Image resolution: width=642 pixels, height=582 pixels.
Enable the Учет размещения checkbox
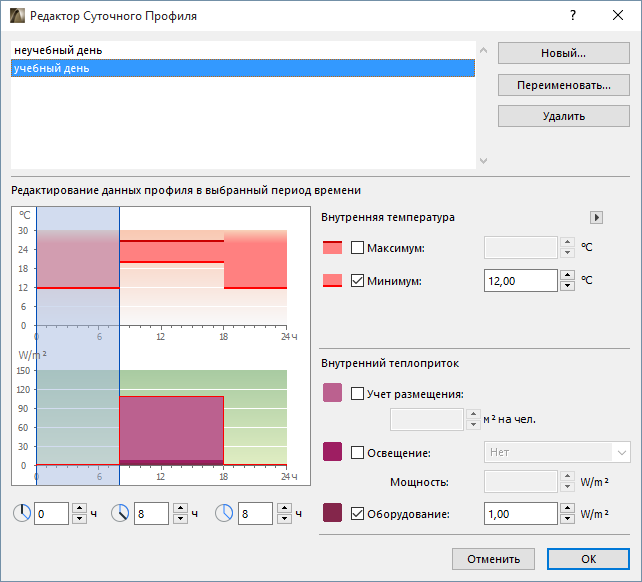(x=357, y=394)
